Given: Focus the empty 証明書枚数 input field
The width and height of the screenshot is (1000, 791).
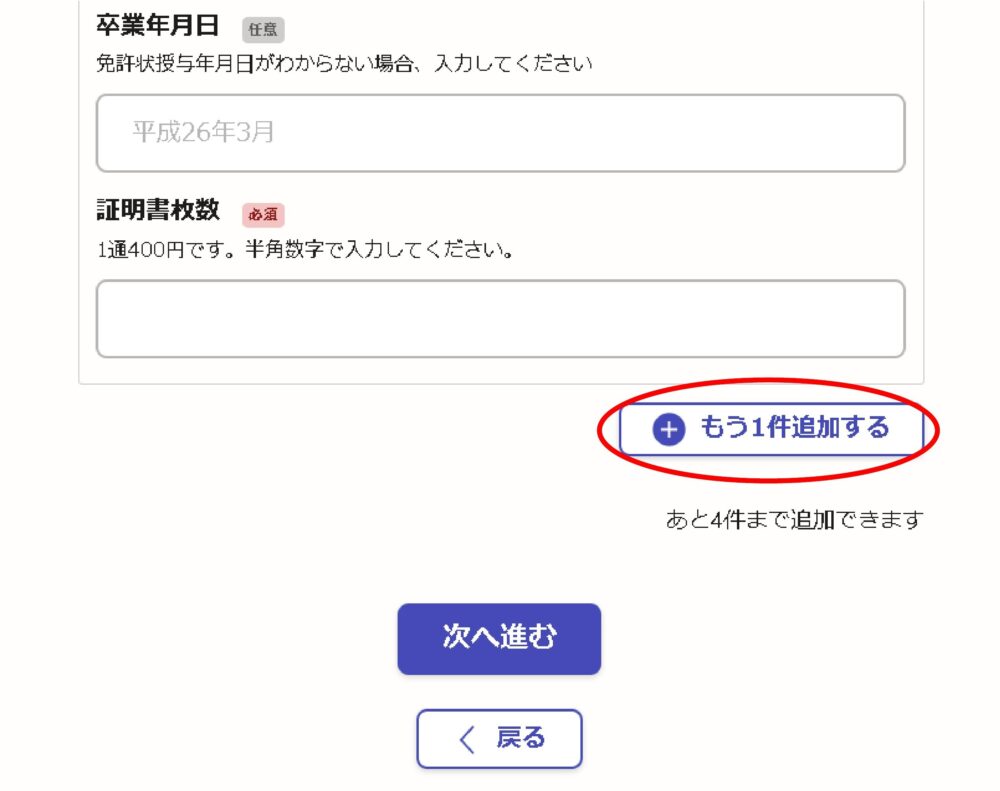Looking at the screenshot, I should pyautogui.click(x=501, y=318).
